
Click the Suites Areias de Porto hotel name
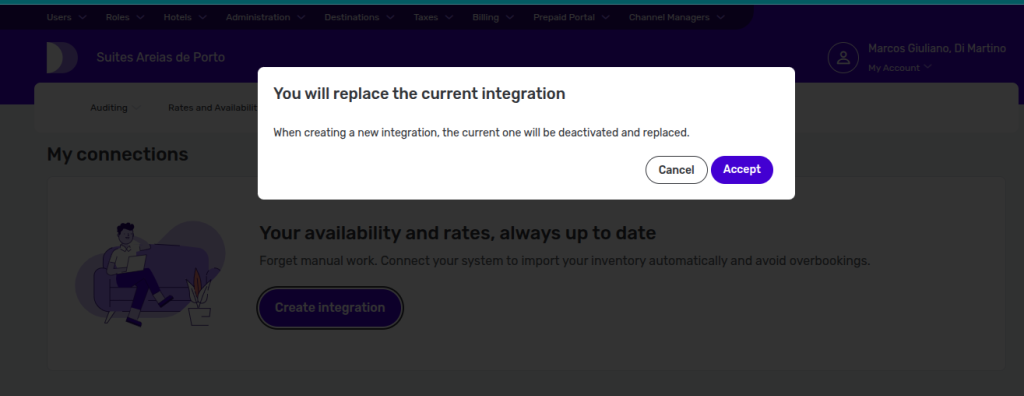[161, 58]
